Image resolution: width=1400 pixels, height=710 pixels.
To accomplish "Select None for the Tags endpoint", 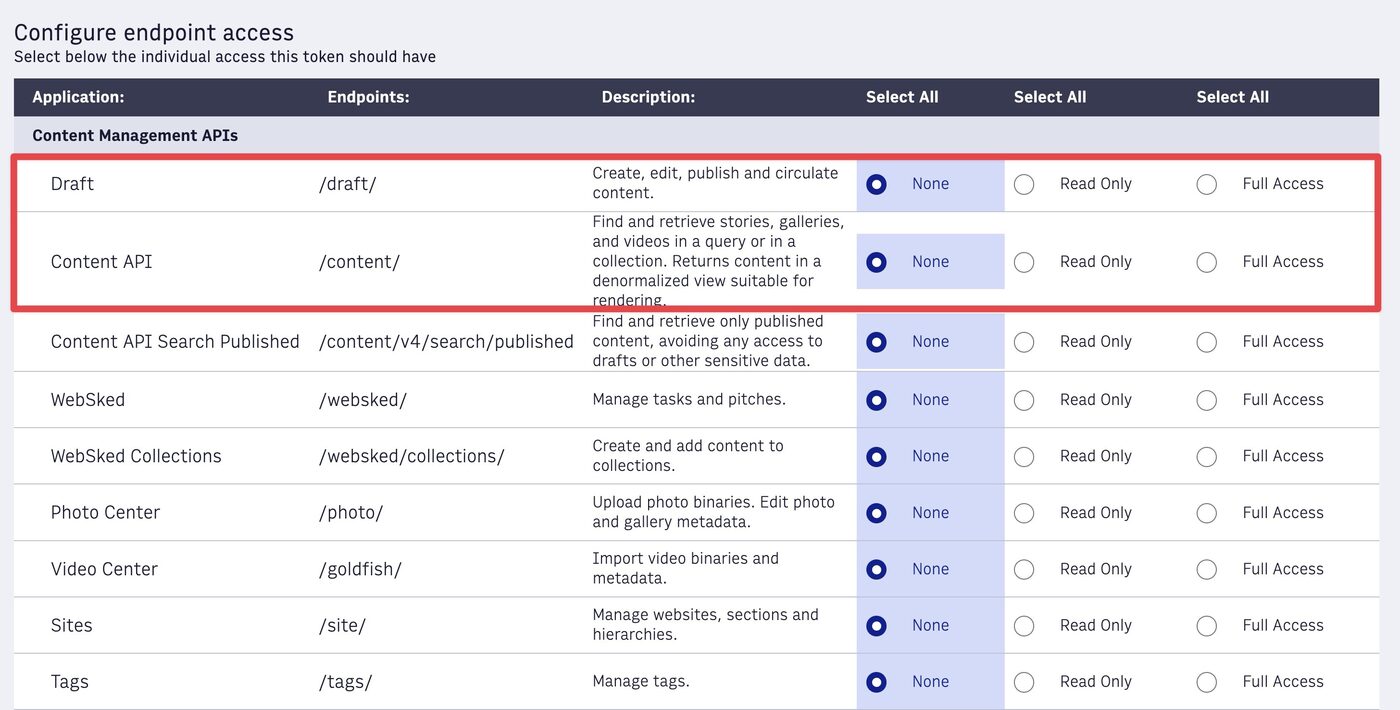I will [877, 682].
